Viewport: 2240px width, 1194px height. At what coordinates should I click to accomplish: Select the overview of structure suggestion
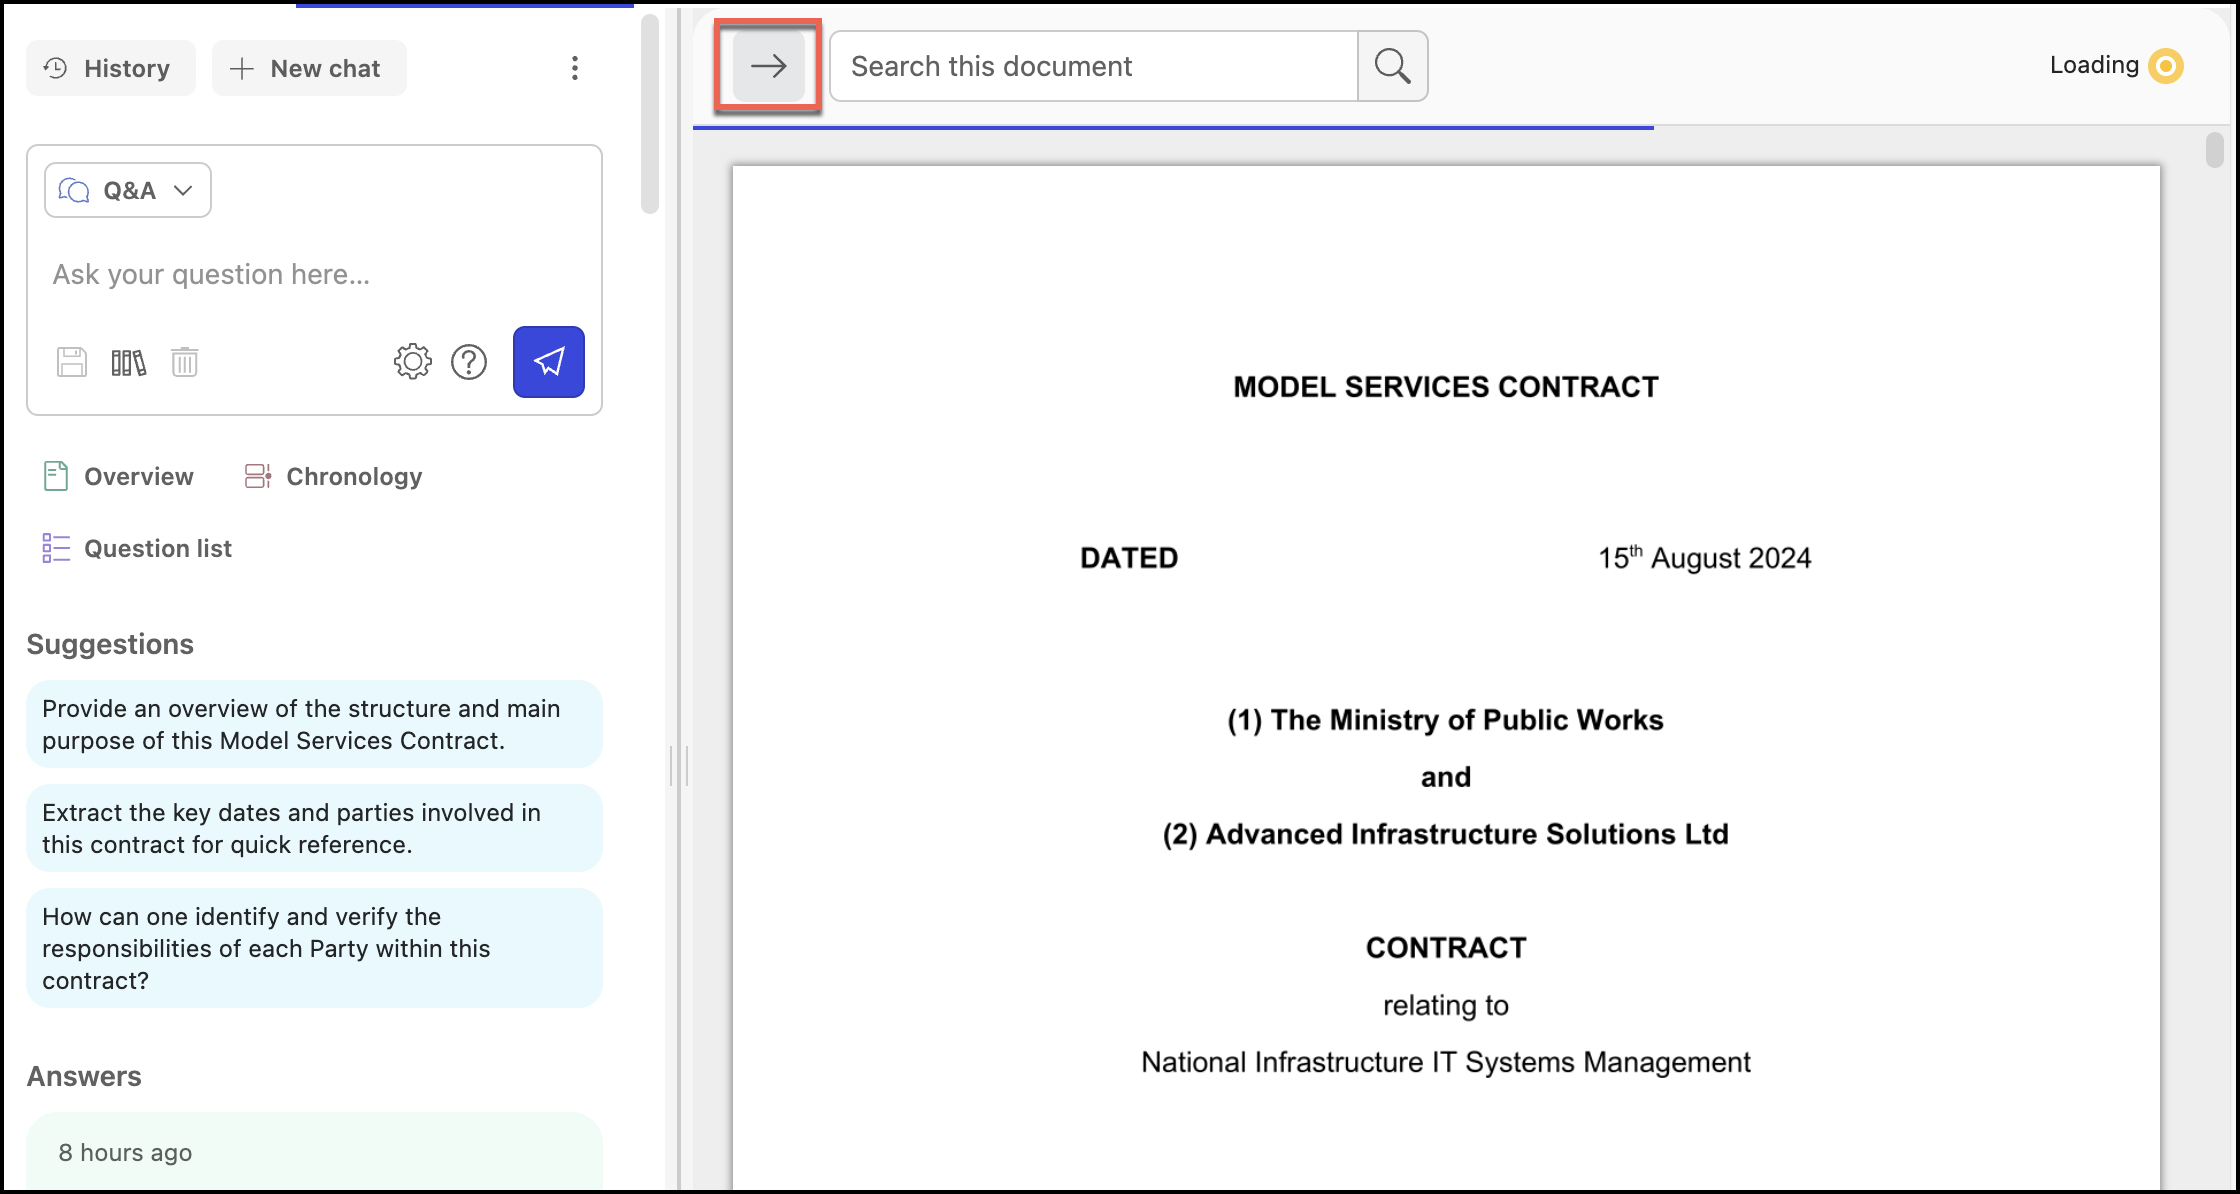point(314,724)
